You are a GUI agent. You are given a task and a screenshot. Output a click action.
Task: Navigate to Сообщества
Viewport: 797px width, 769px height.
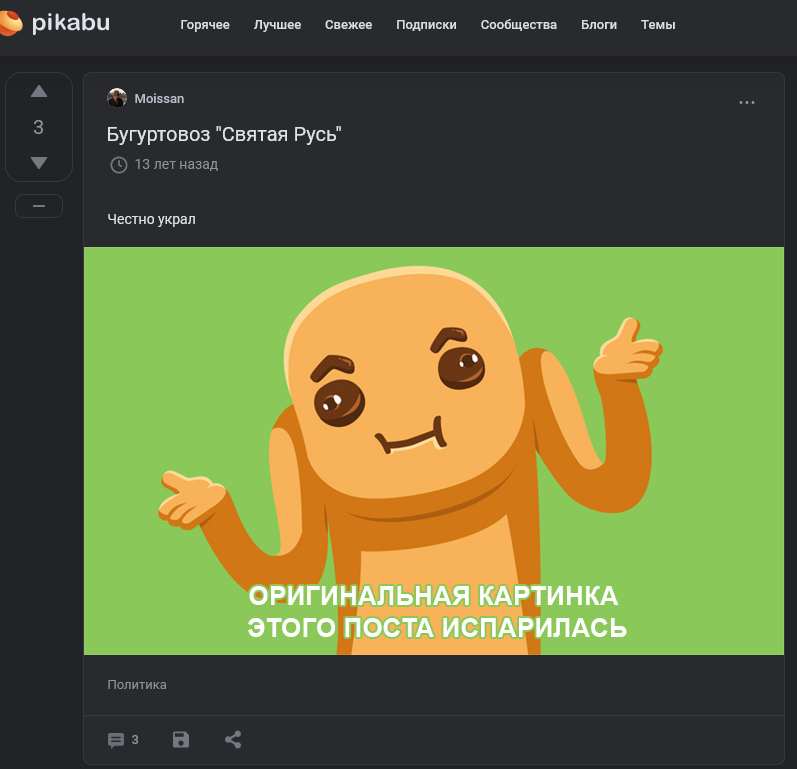click(x=518, y=25)
